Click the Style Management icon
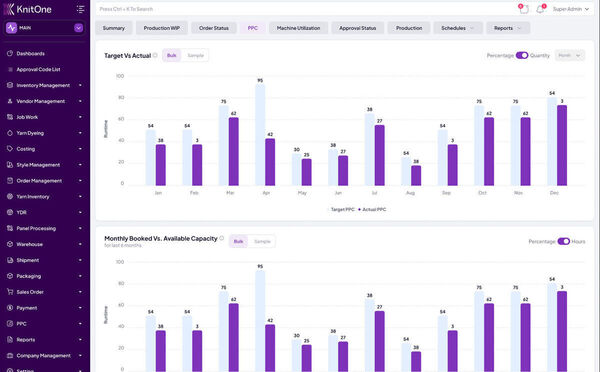 [10, 165]
